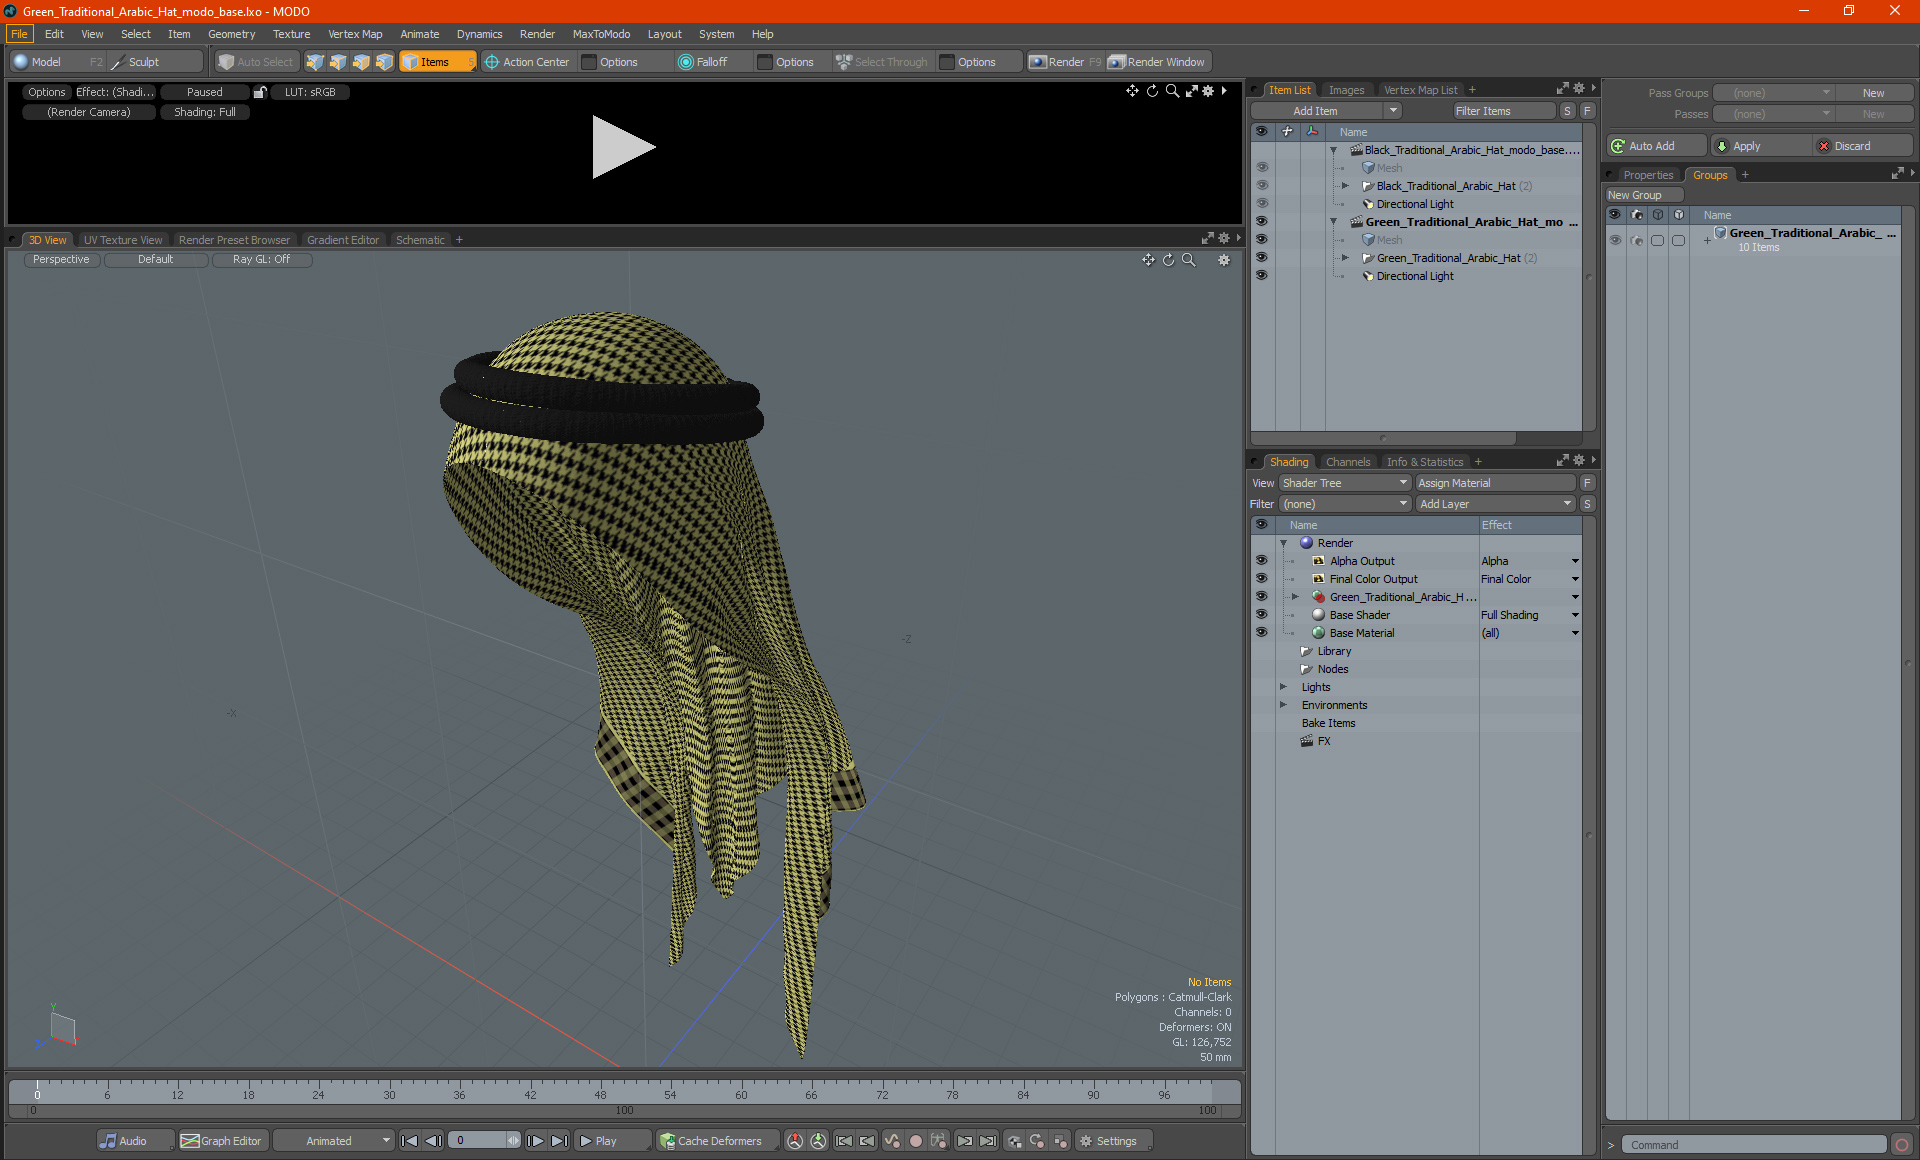Click New Group button
The height and width of the screenshot is (1160, 1920).
[1644, 195]
